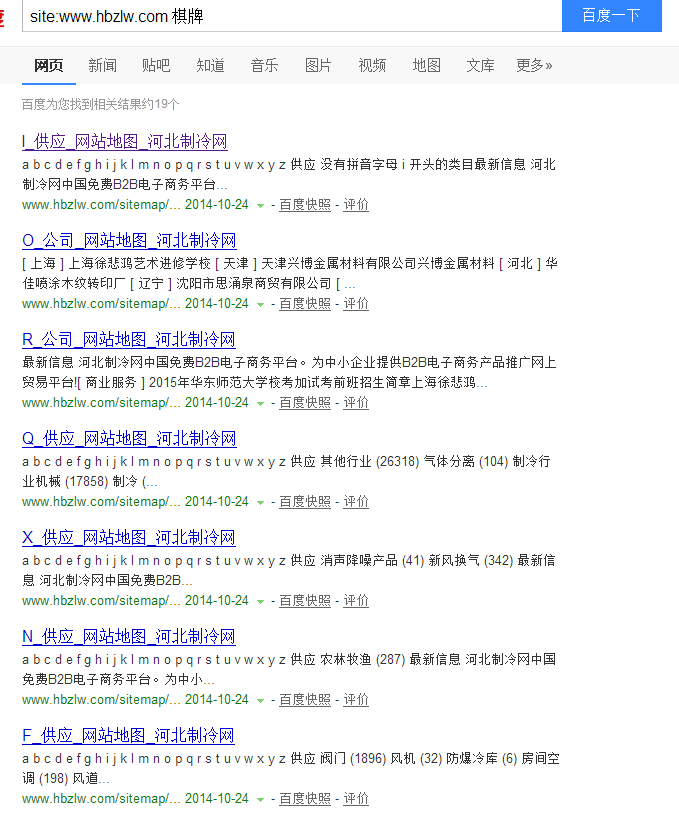Expand green arrow under N_供应 result
Screen dimensions: 679x823
pyautogui.click(x=260, y=701)
